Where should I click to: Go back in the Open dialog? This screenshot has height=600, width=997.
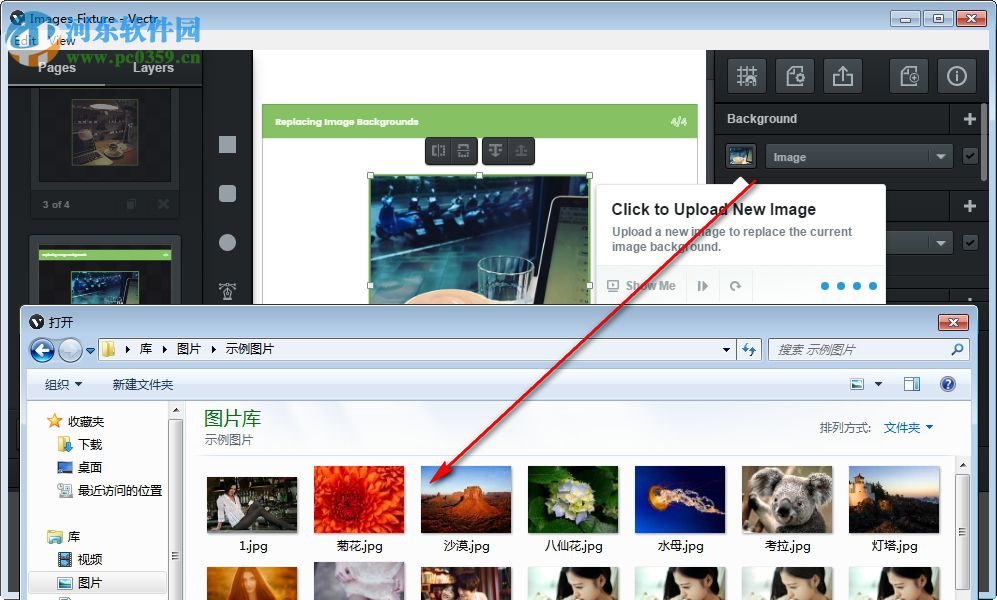click(x=42, y=350)
